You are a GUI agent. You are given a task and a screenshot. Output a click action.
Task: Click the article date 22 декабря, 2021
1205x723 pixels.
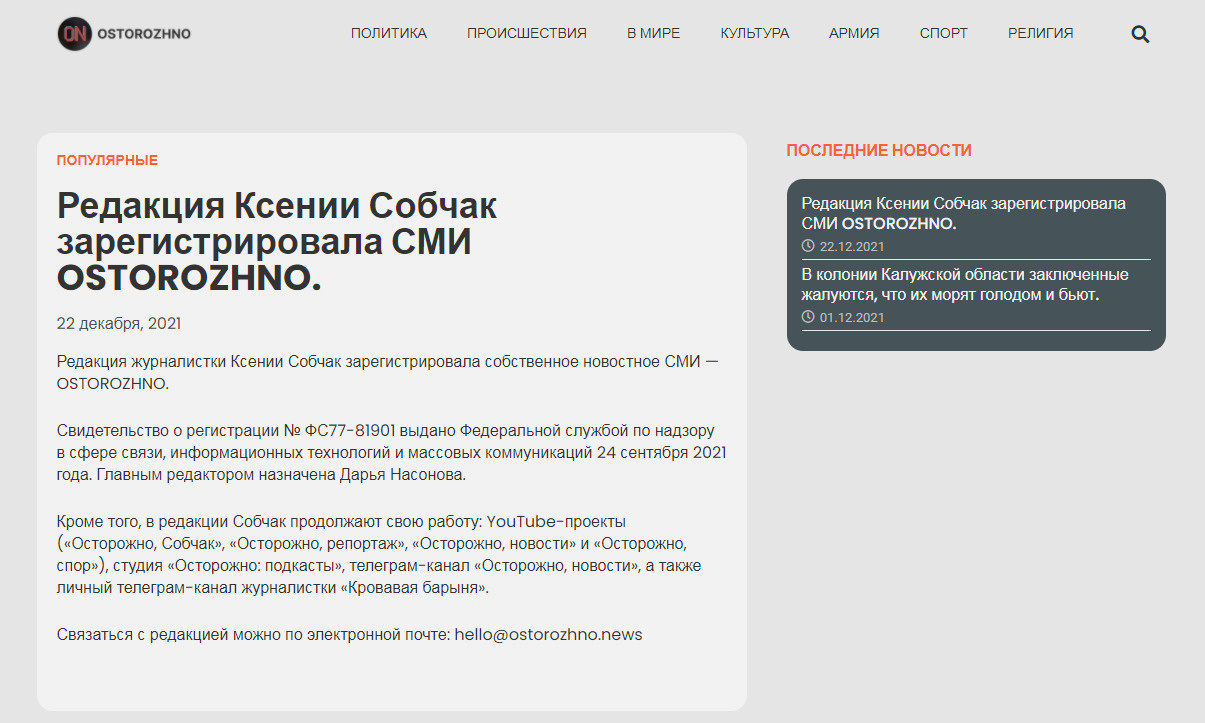pyautogui.click(x=119, y=324)
